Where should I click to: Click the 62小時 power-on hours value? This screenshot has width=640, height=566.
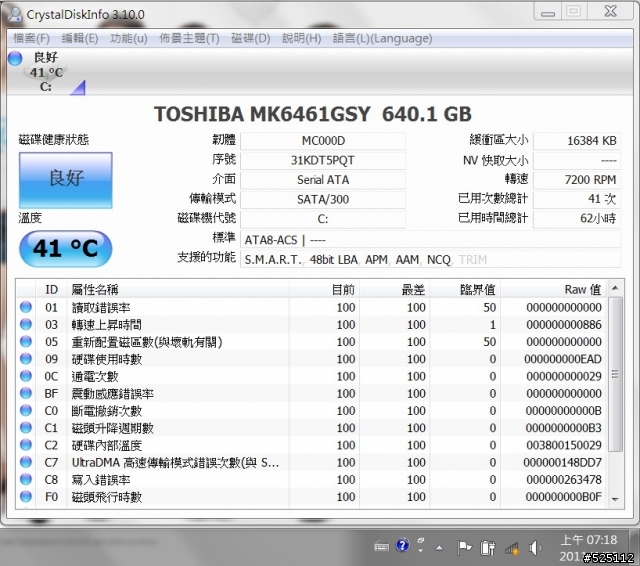tap(577, 219)
